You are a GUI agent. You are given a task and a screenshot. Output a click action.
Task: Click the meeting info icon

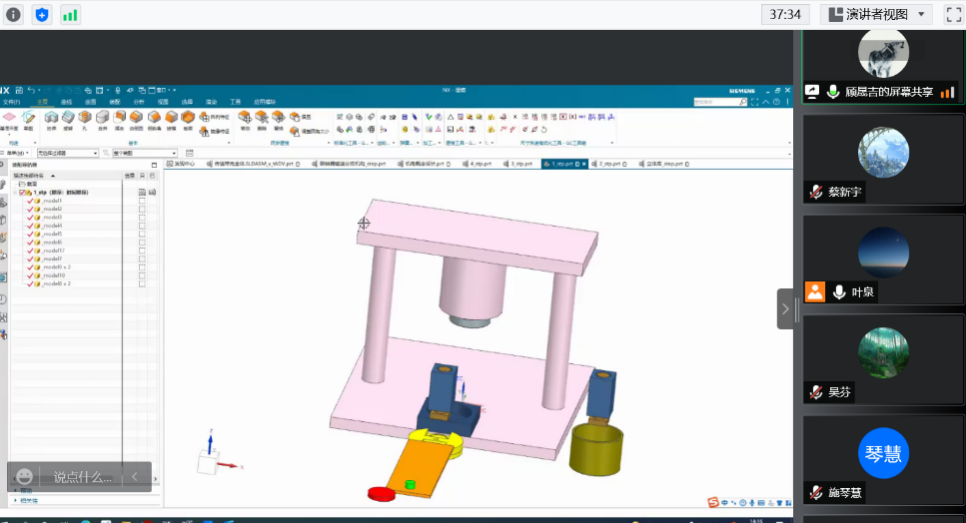(14, 14)
